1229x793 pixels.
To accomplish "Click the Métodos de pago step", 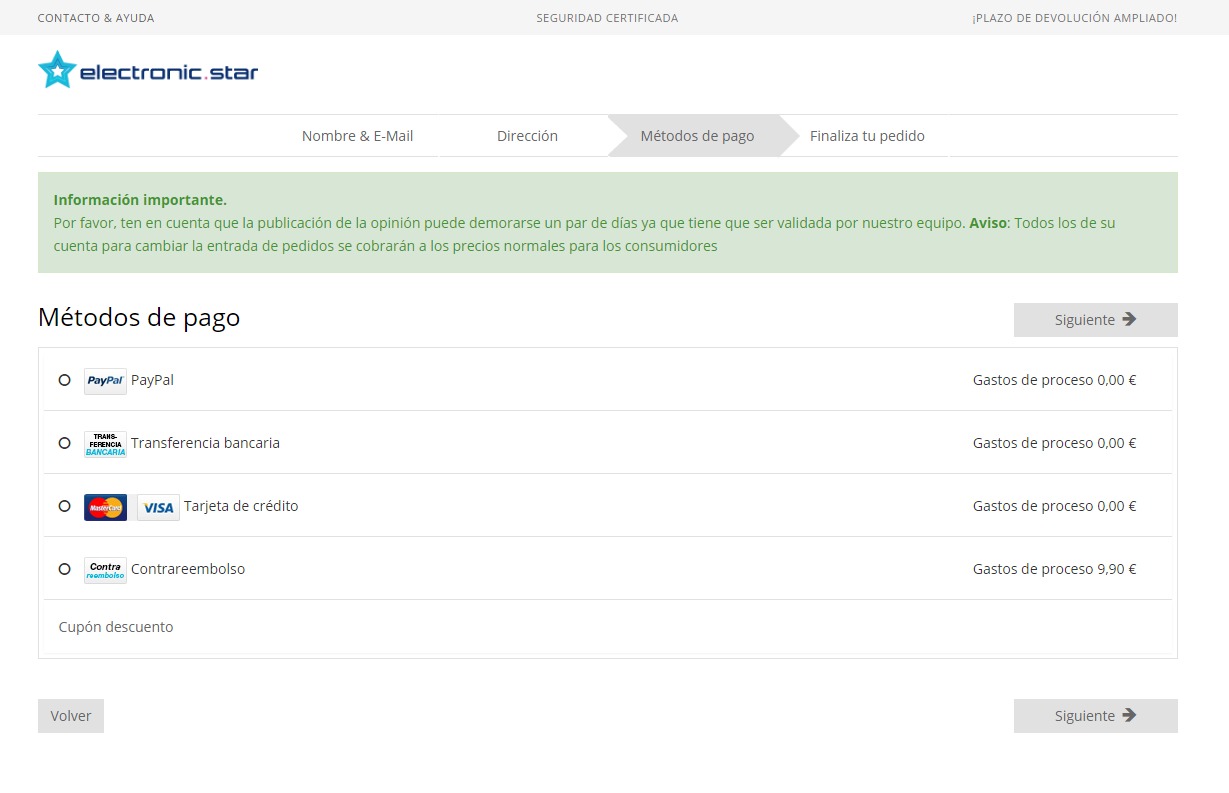I will click(x=697, y=136).
